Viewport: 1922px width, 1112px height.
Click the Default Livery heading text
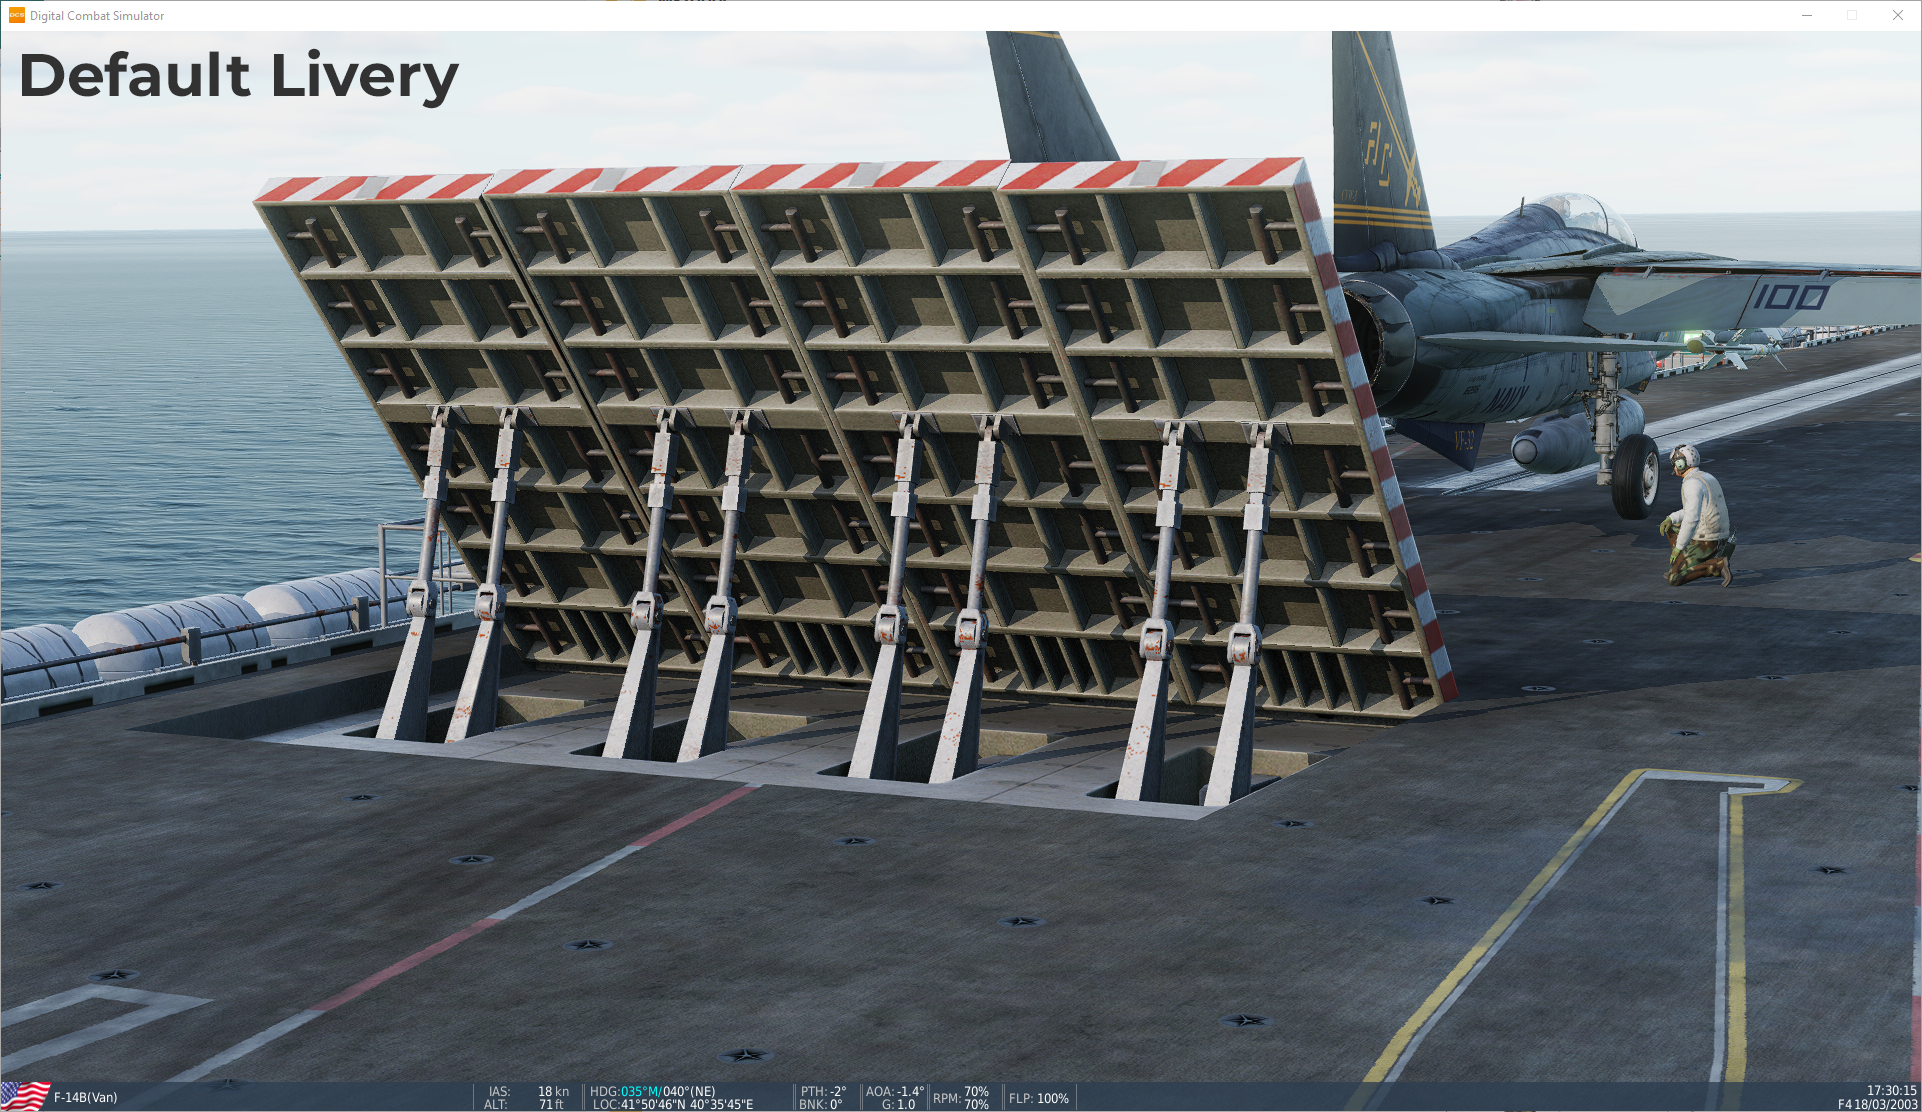[238, 76]
